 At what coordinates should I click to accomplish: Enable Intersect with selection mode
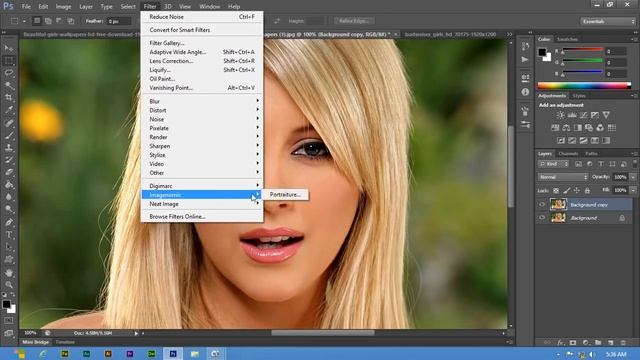pyautogui.click(x=71, y=20)
